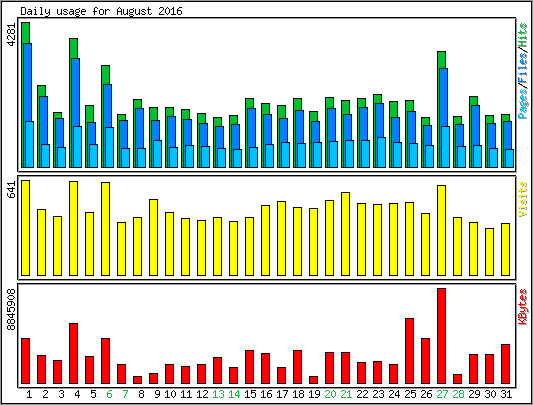Viewport: 533px width, 405px height.
Task: Click the "Daily usage for August 2016" title
Action: pyautogui.click(x=101, y=11)
